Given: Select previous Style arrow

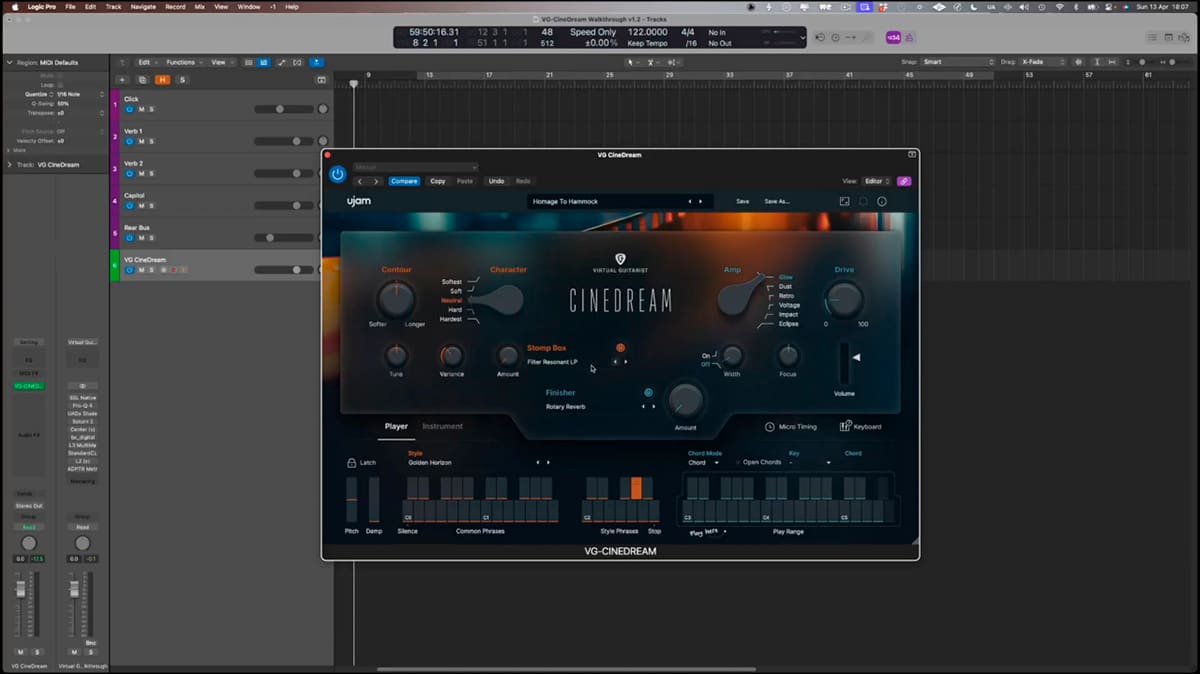Looking at the screenshot, I should tap(538, 463).
